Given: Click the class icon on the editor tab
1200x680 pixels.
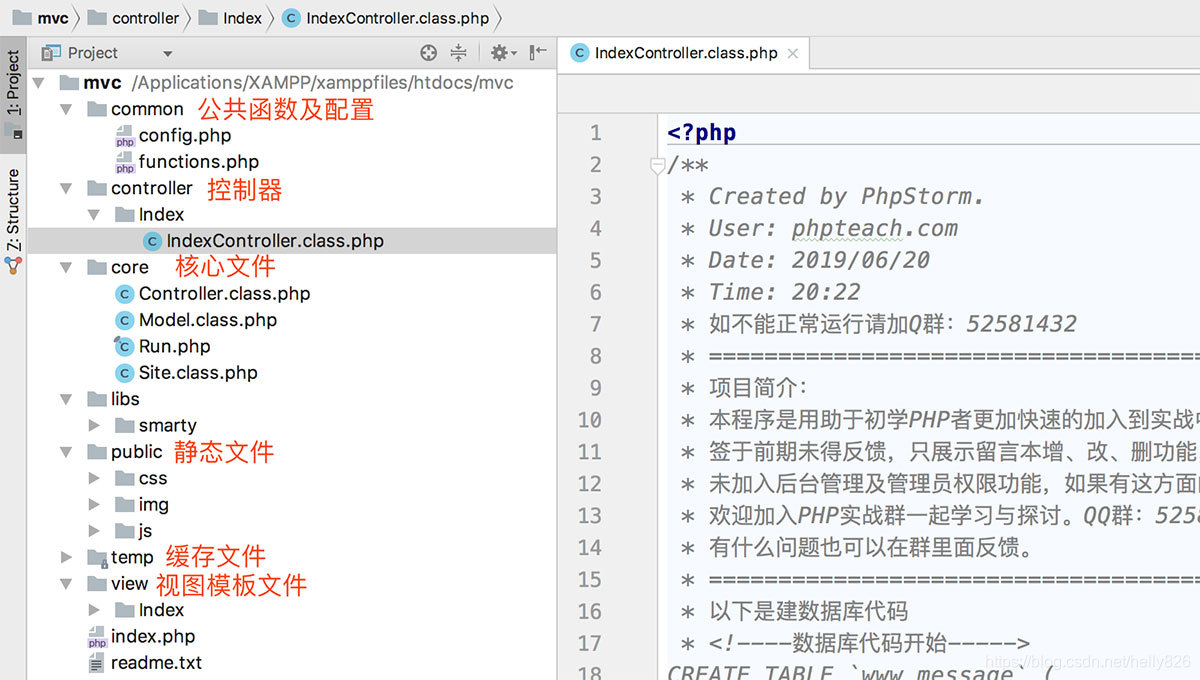Looking at the screenshot, I should pos(580,53).
